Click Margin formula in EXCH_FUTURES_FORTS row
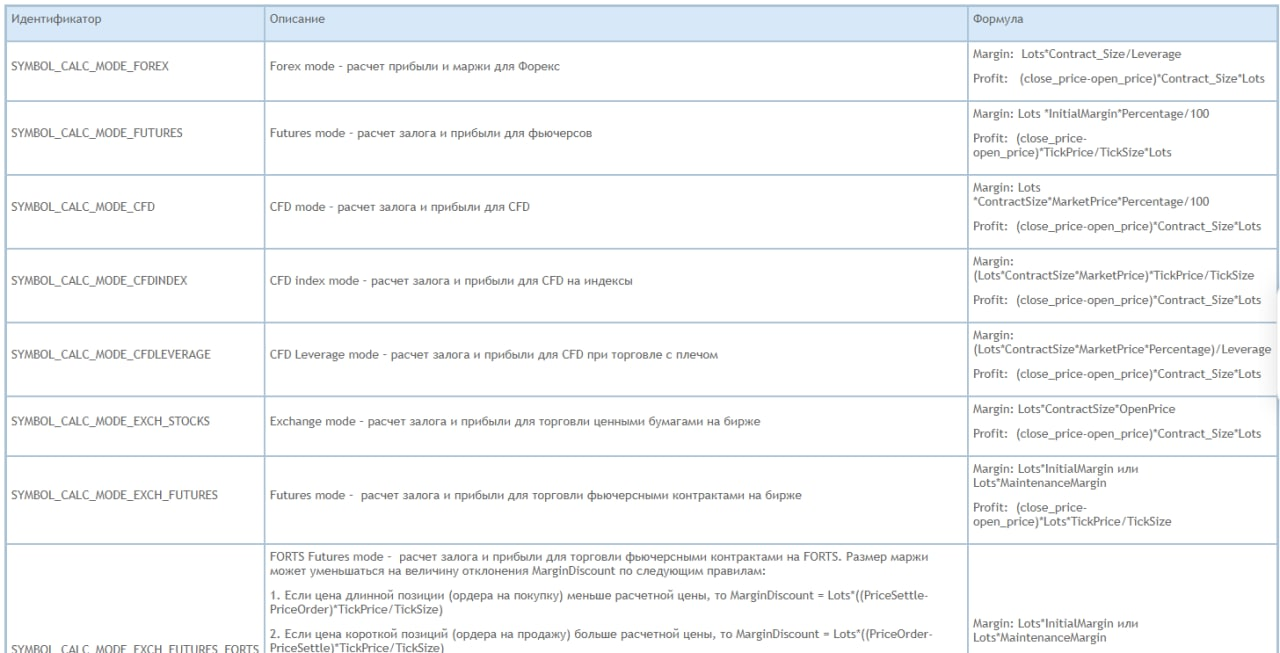This screenshot has height=653, width=1280. pos(1055,630)
